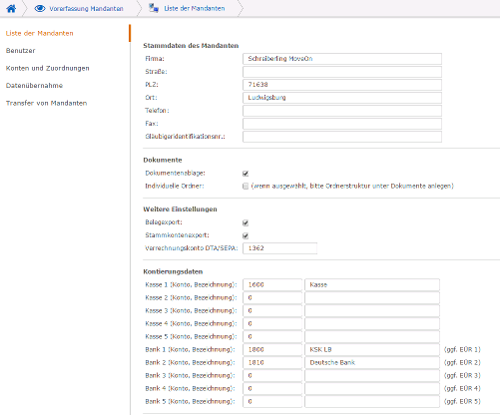
Task: Click the home icon in breadcrumb
Action: 11,8
